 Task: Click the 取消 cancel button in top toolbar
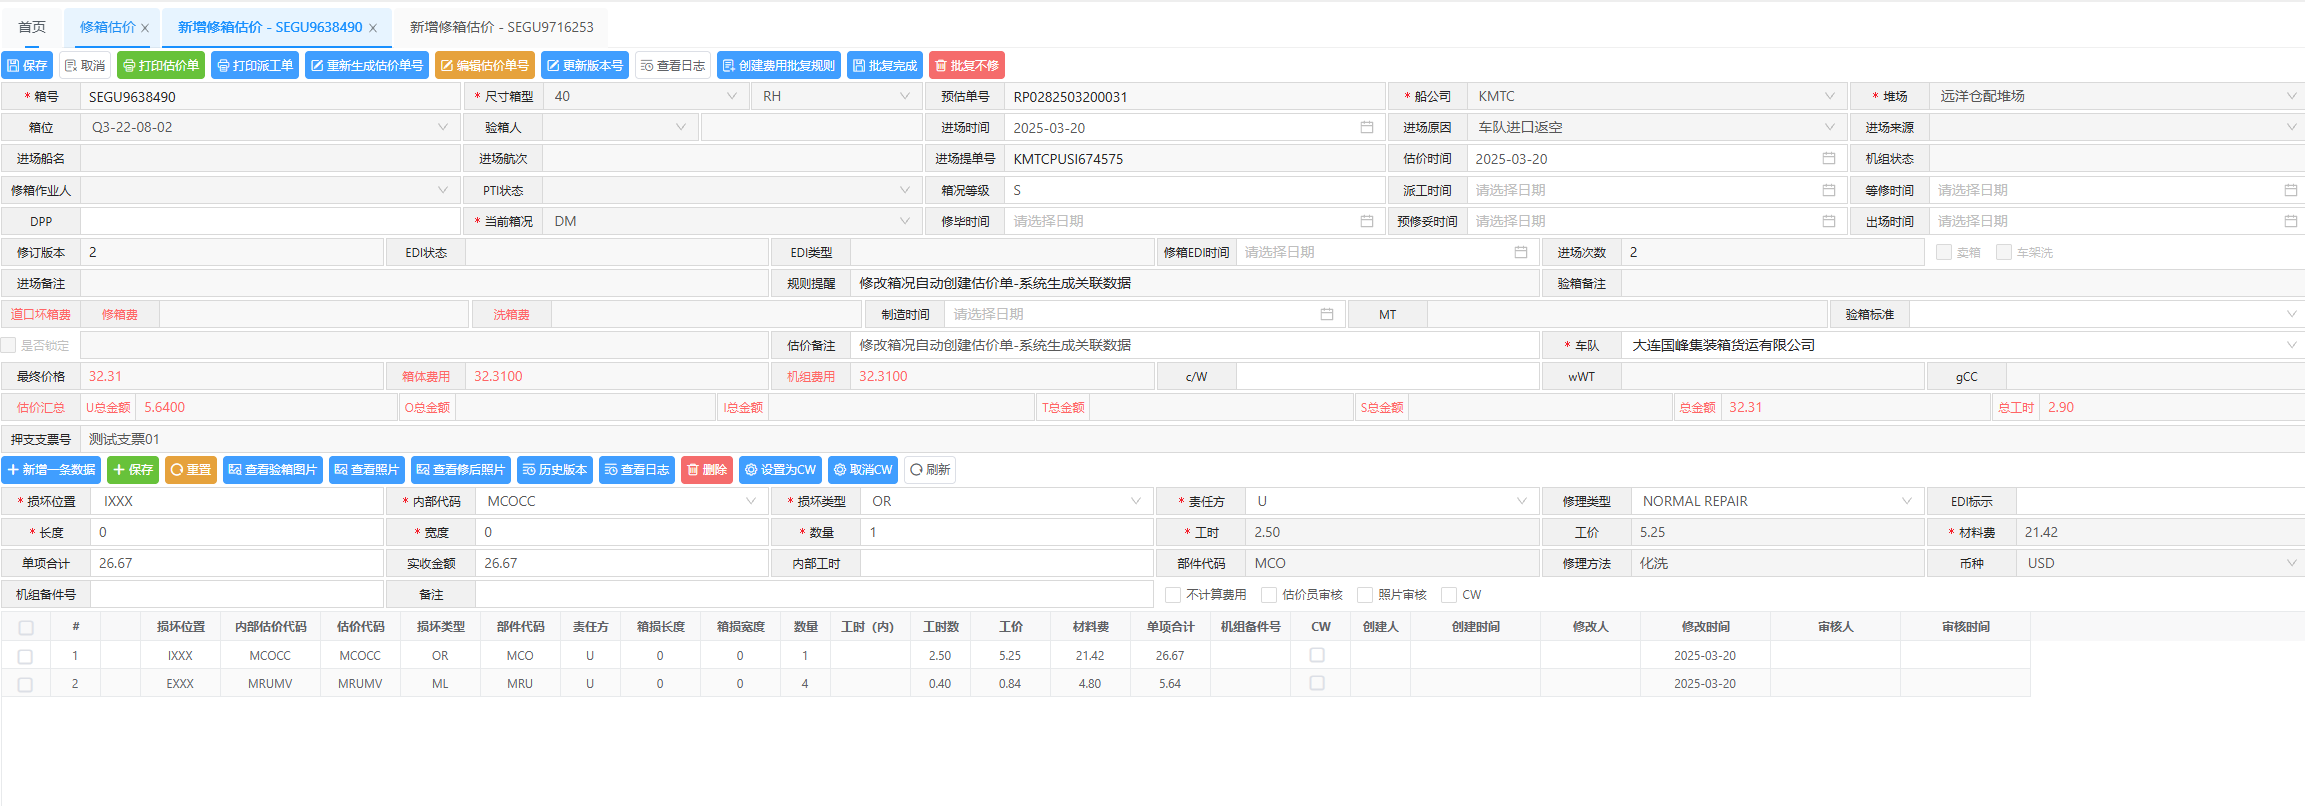tap(85, 66)
